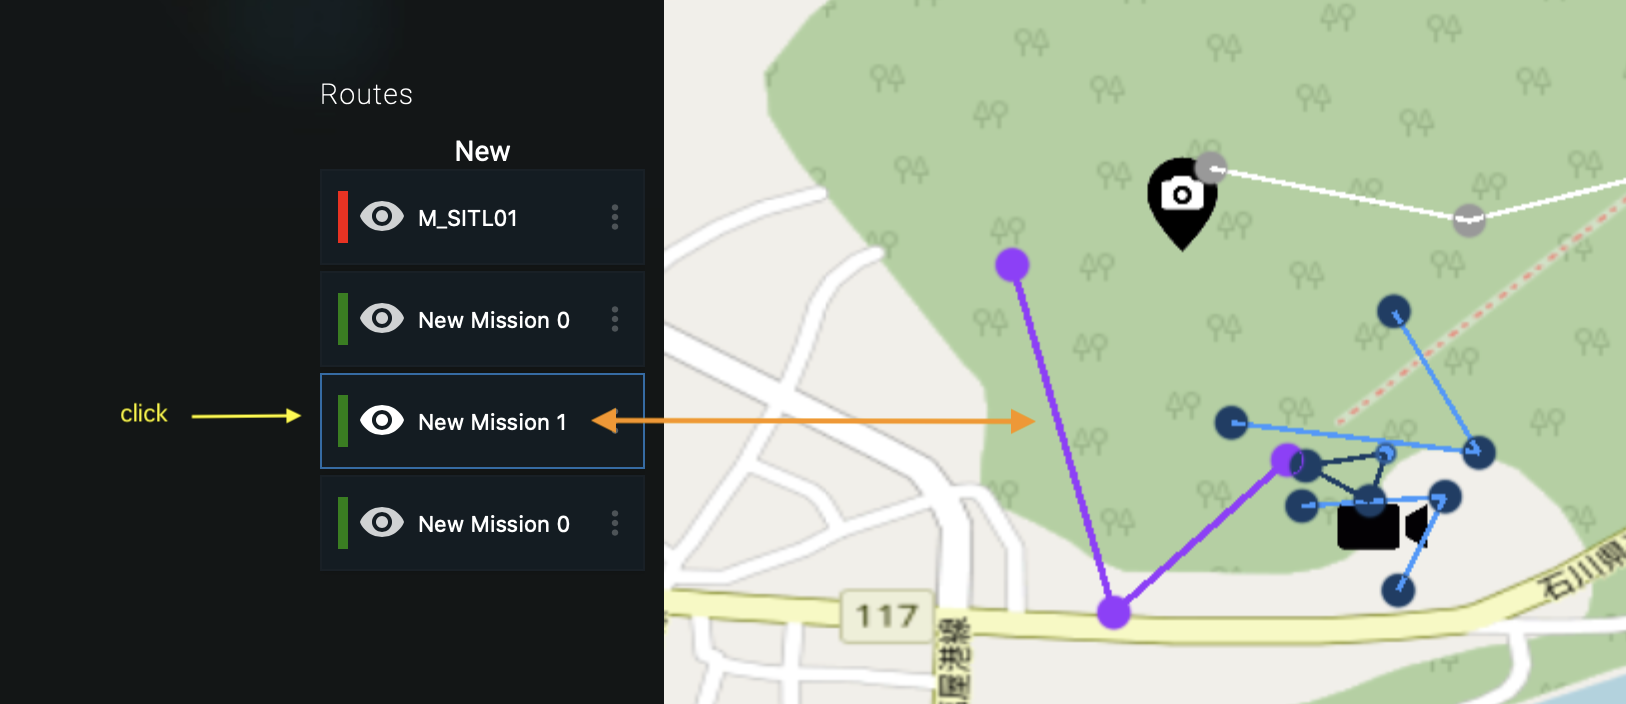
Task: Click the 117 road label on the map
Action: (886, 615)
